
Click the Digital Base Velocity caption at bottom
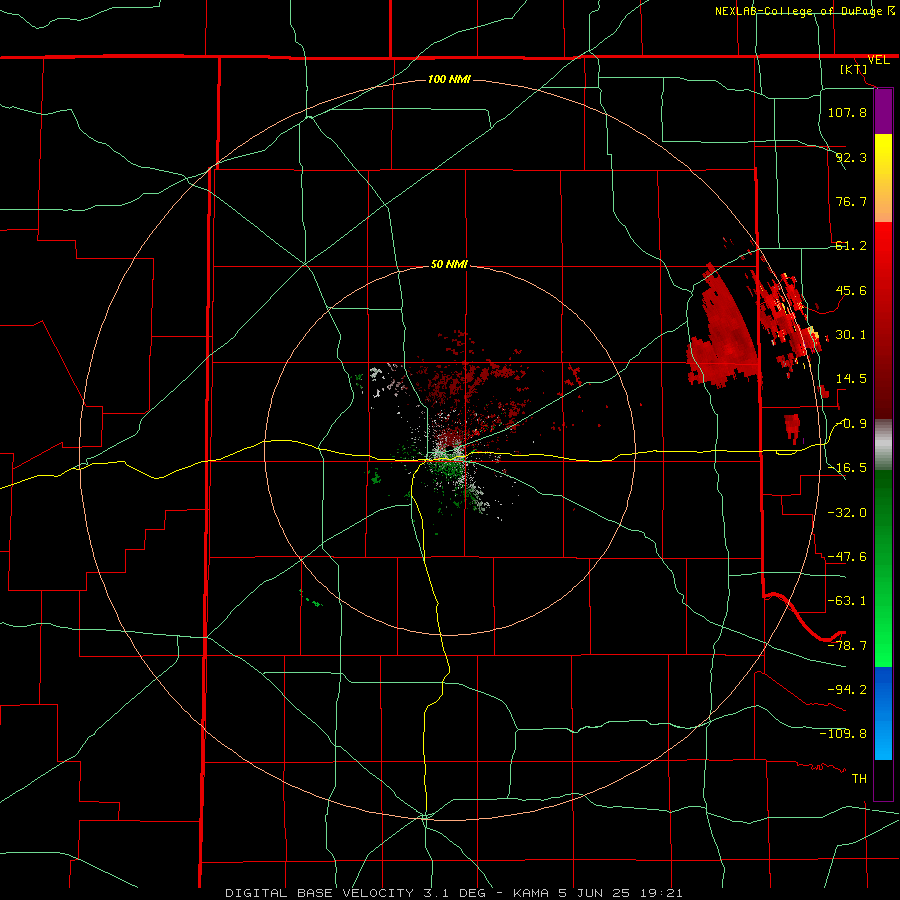click(454, 893)
